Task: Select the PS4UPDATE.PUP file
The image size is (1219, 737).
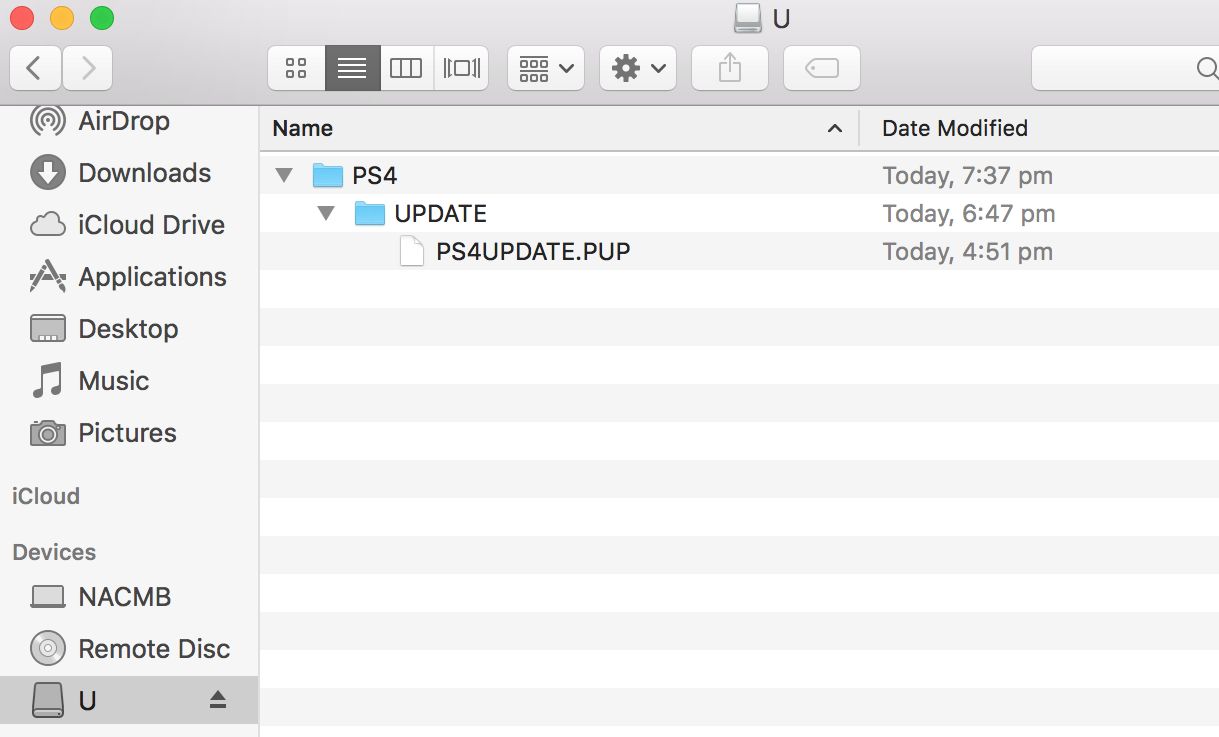Action: coord(532,252)
